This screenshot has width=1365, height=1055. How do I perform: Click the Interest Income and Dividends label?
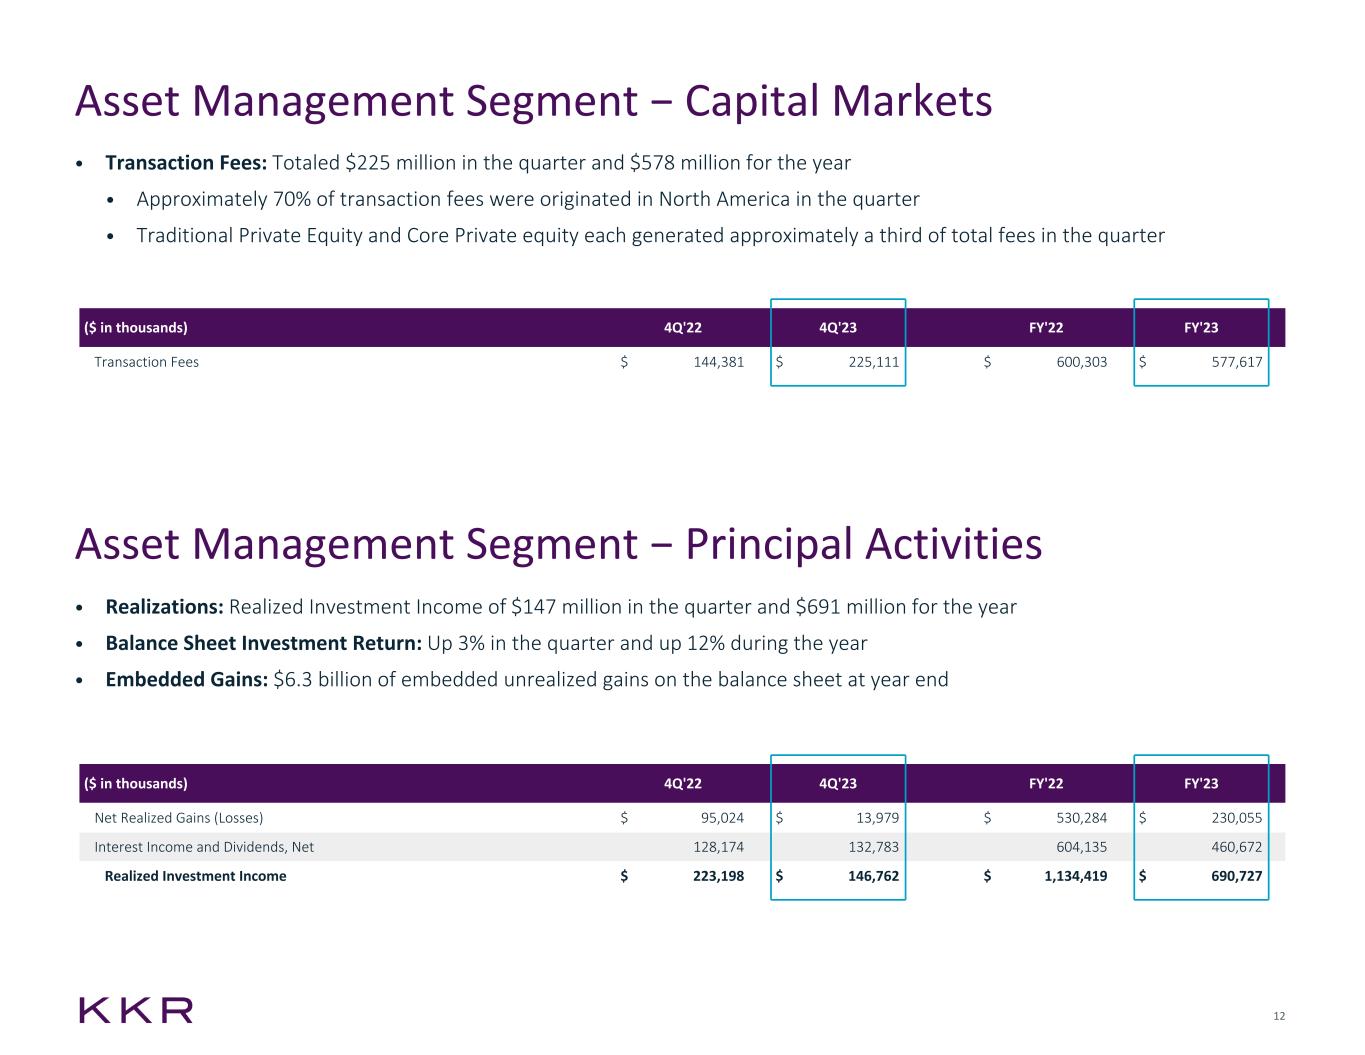click(x=204, y=847)
